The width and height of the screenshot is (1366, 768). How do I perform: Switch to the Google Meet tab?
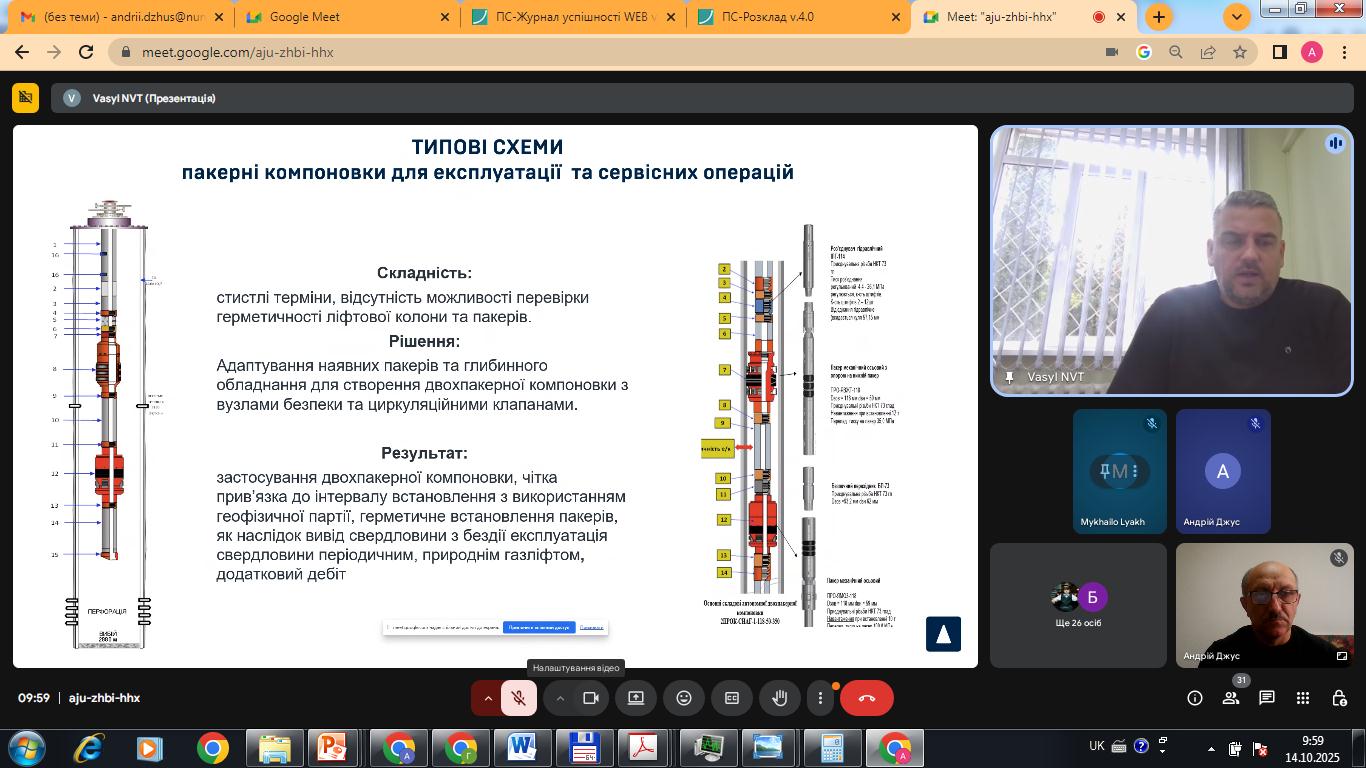coord(346,17)
